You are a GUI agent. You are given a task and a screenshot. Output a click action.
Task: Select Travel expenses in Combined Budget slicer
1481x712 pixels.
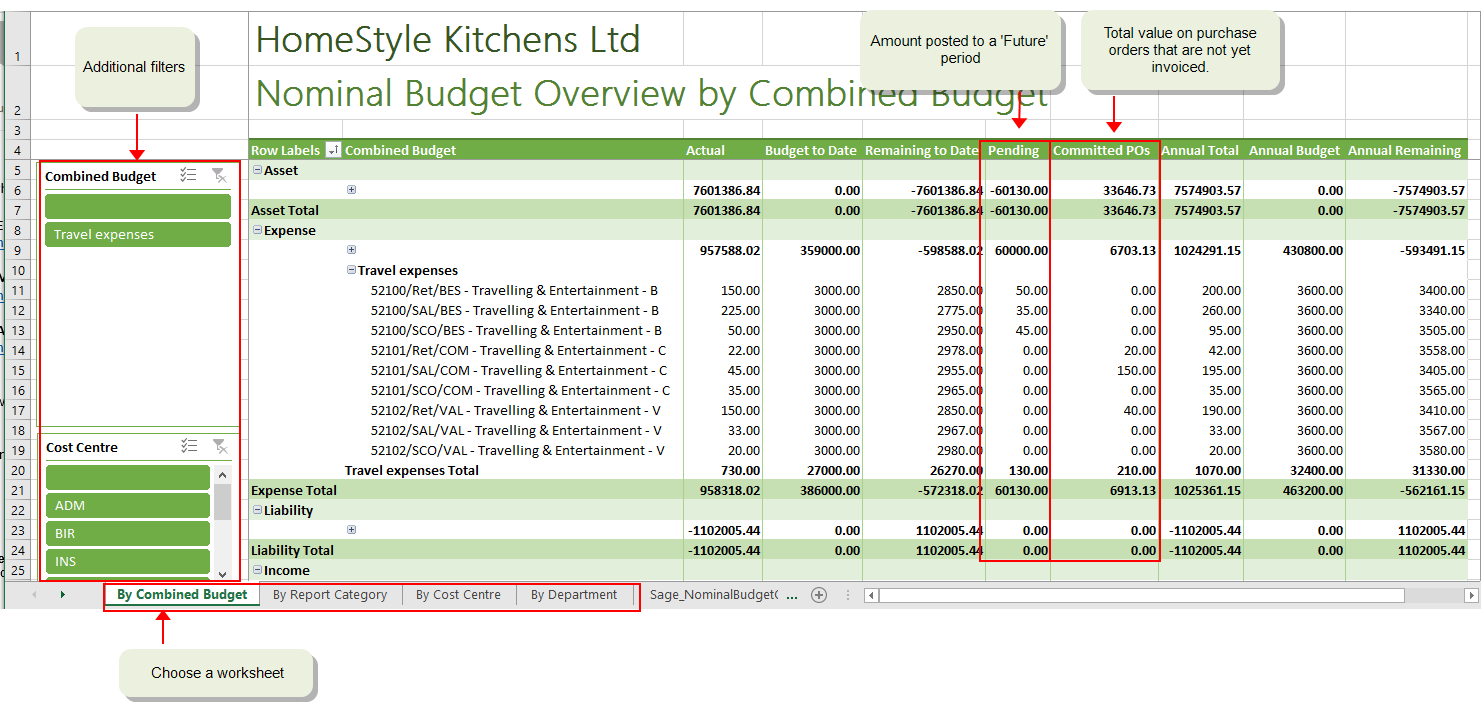pyautogui.click(x=138, y=234)
